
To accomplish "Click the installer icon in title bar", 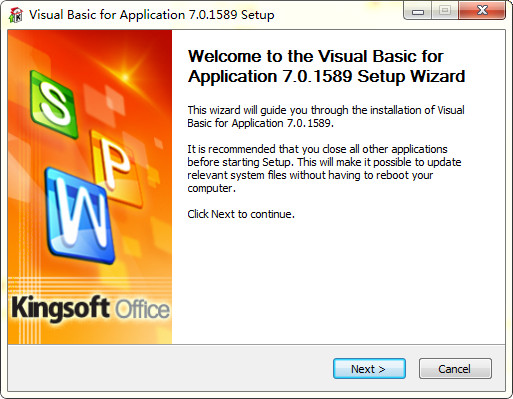I will tap(16, 15).
